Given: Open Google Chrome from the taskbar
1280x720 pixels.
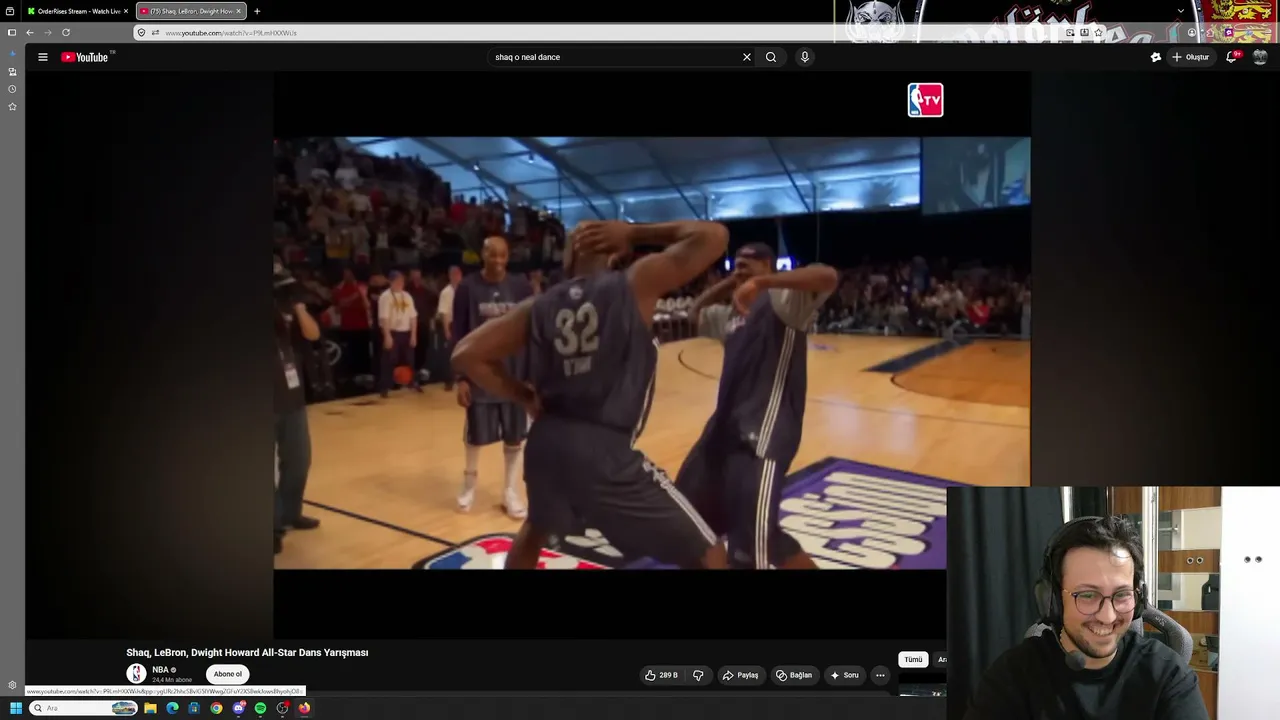Looking at the screenshot, I should point(216,708).
